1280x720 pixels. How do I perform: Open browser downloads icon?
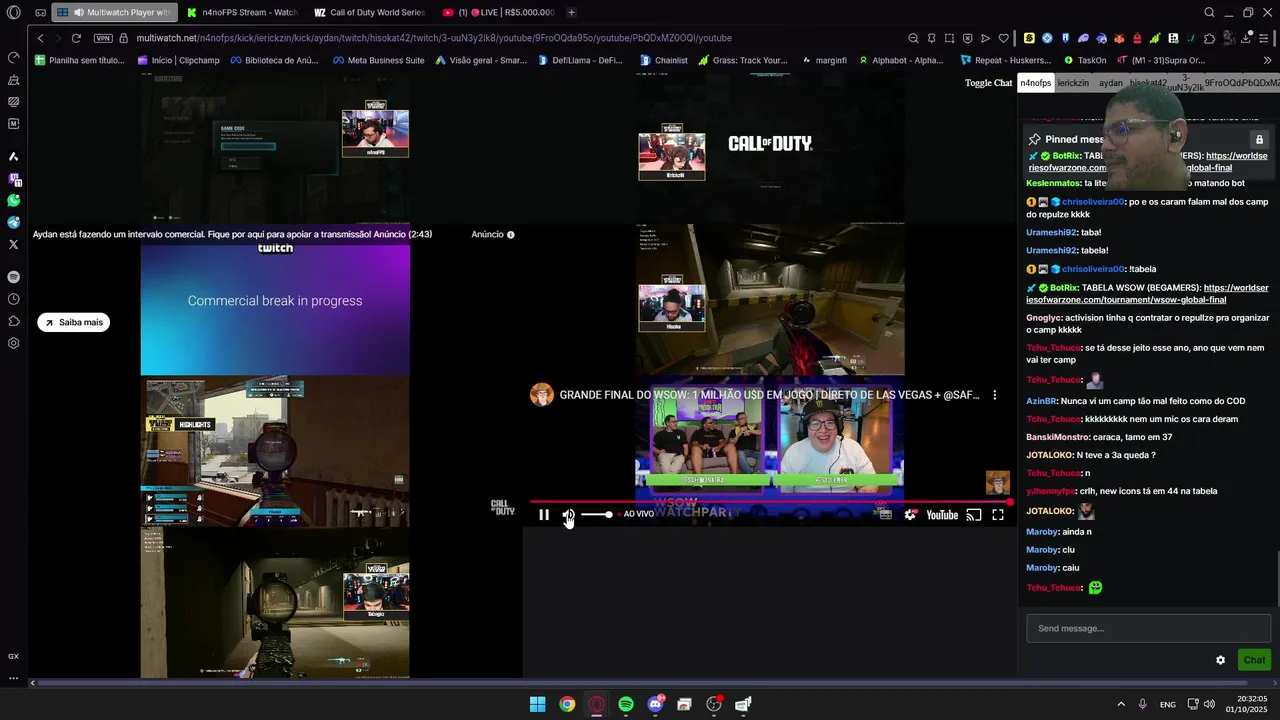pos(1246,38)
